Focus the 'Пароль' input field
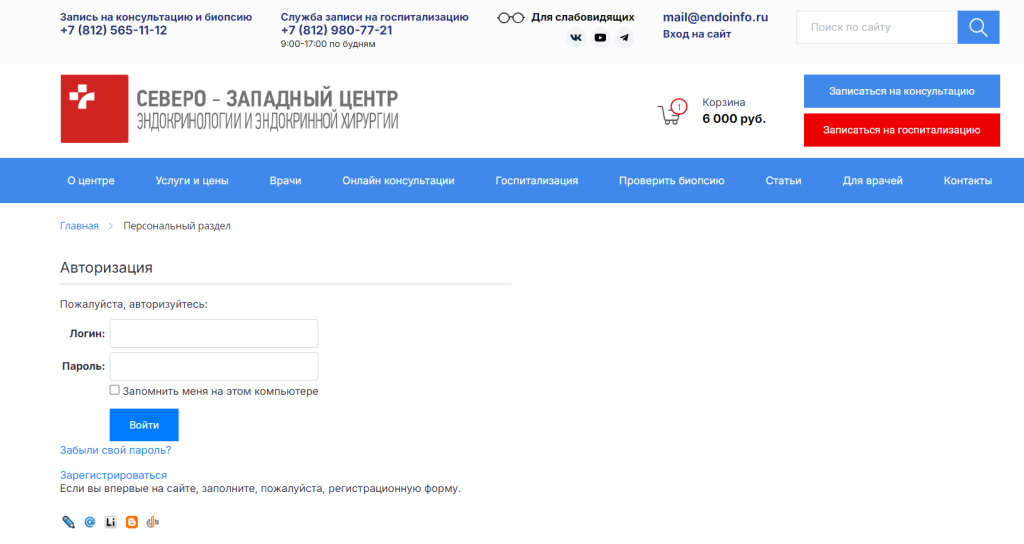Screen dimensions: 1024x544 (214, 366)
